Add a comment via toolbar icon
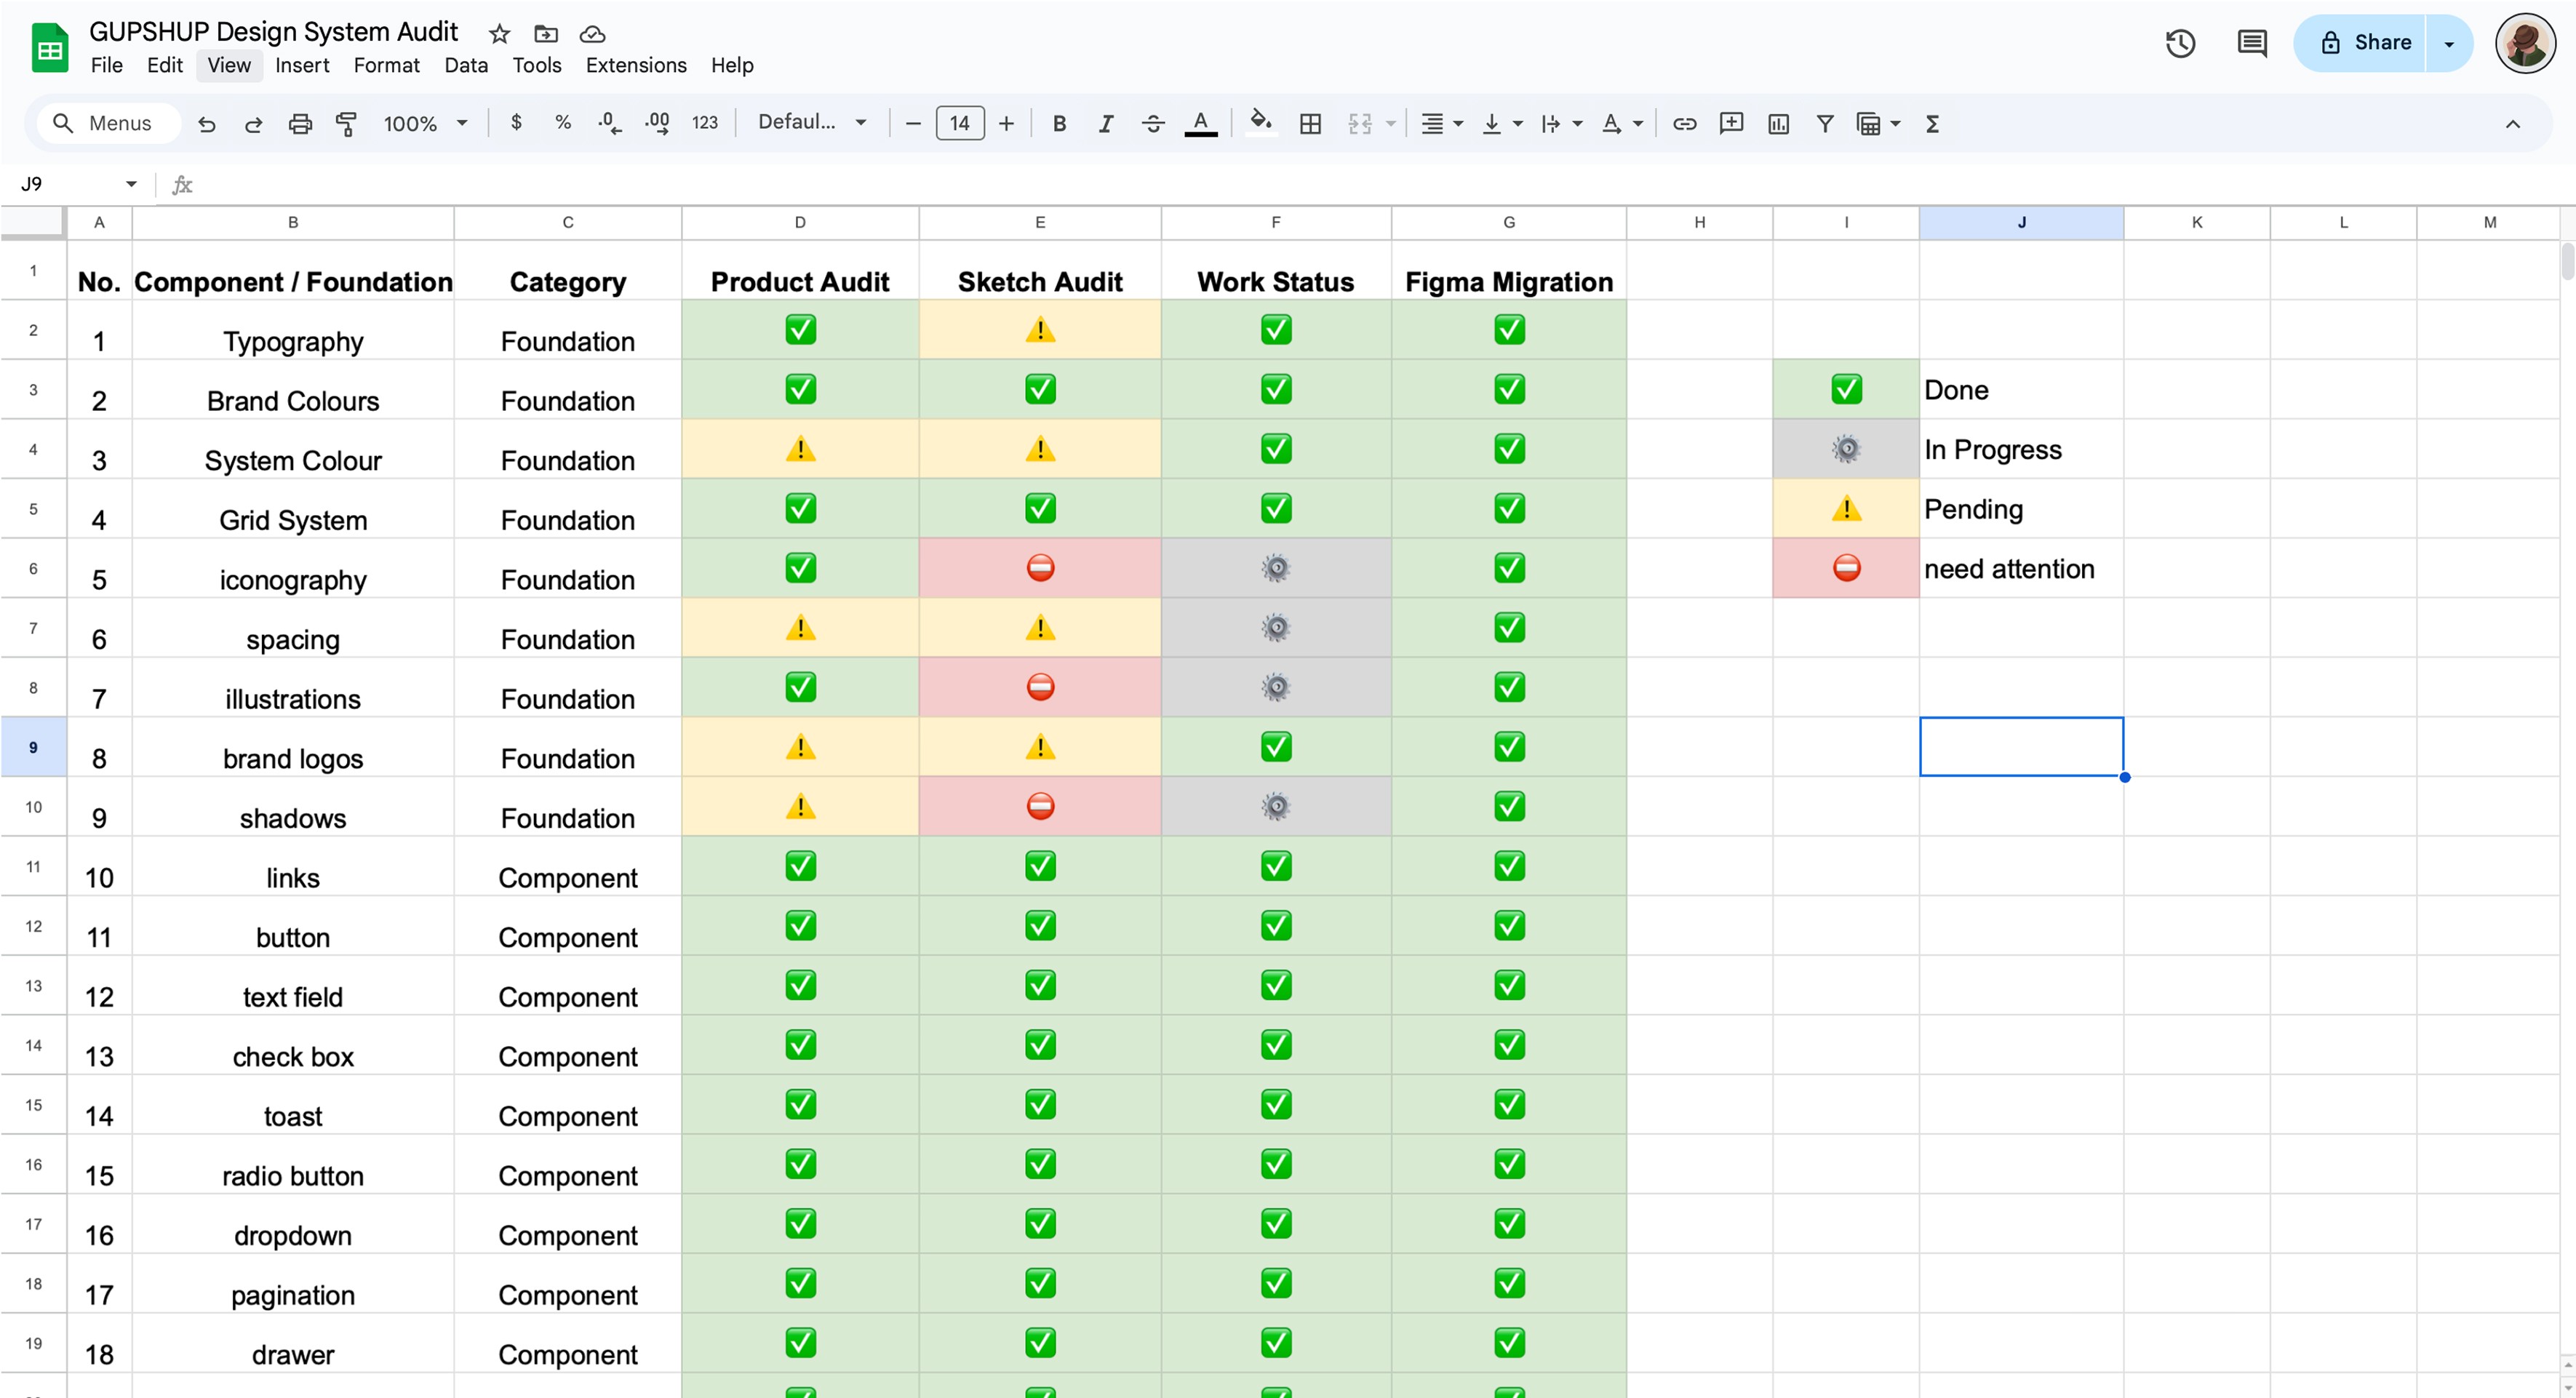Screen dimensions: 2576x1398 1731,124
